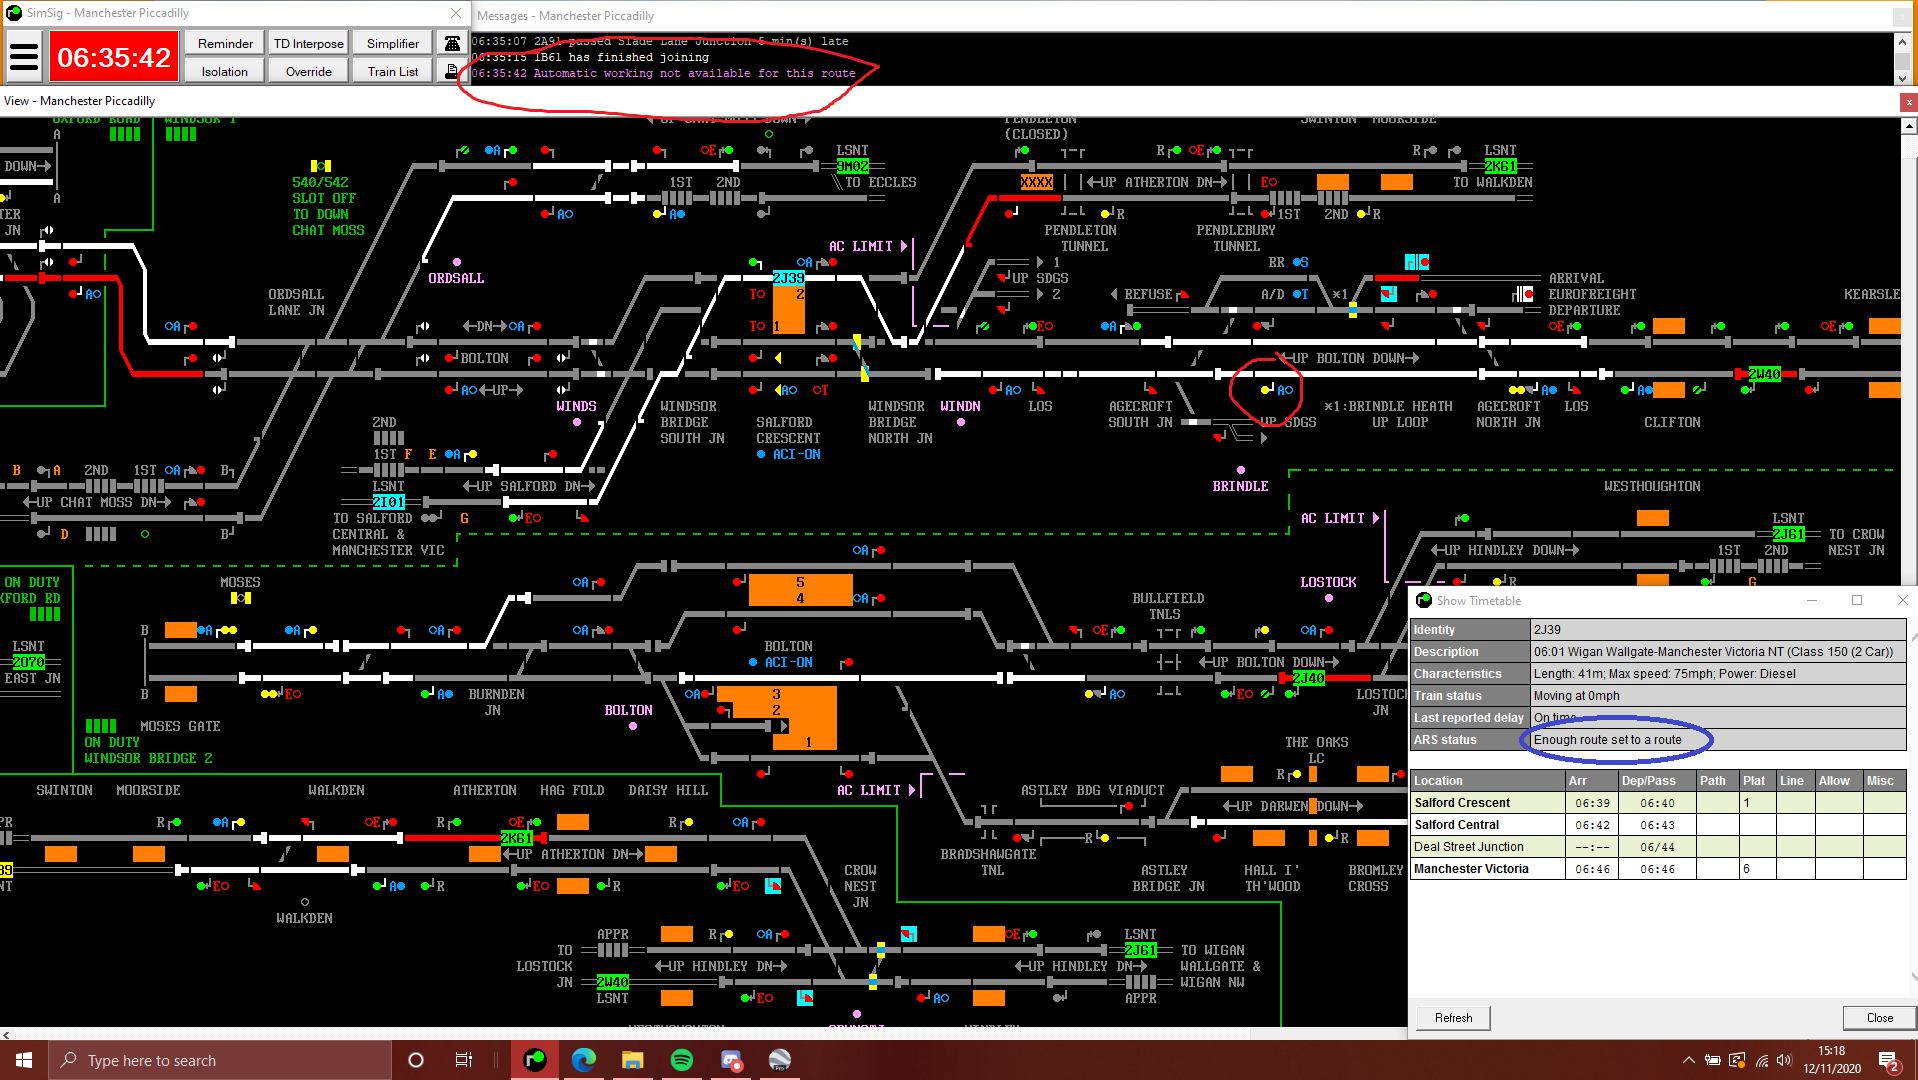Open File Explorer from the taskbar

[x=633, y=1060]
